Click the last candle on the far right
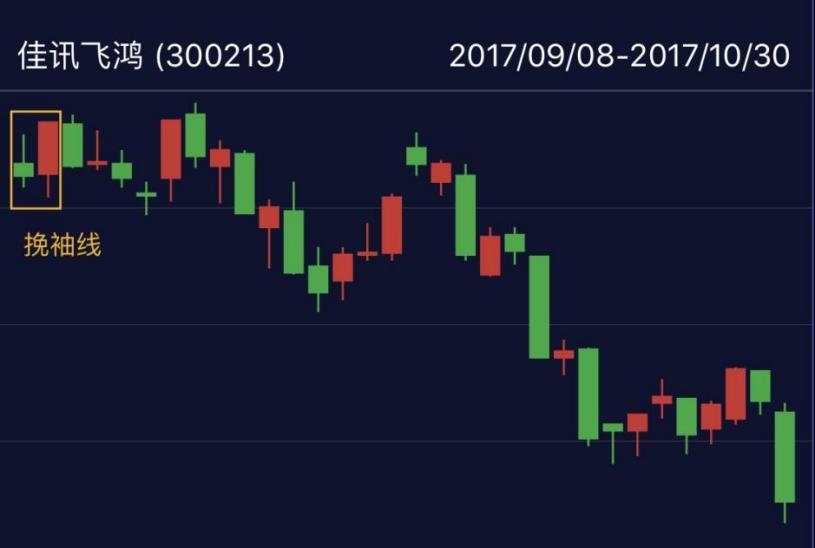This screenshot has width=815, height=548. pyautogui.click(x=785, y=457)
